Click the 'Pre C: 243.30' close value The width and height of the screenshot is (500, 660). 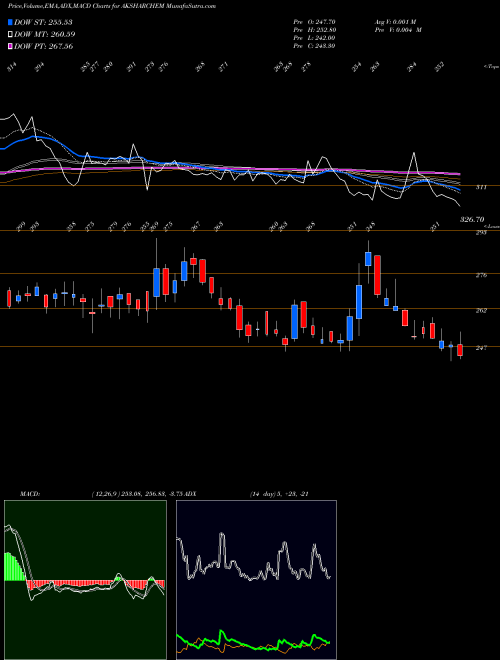[x=314, y=46]
